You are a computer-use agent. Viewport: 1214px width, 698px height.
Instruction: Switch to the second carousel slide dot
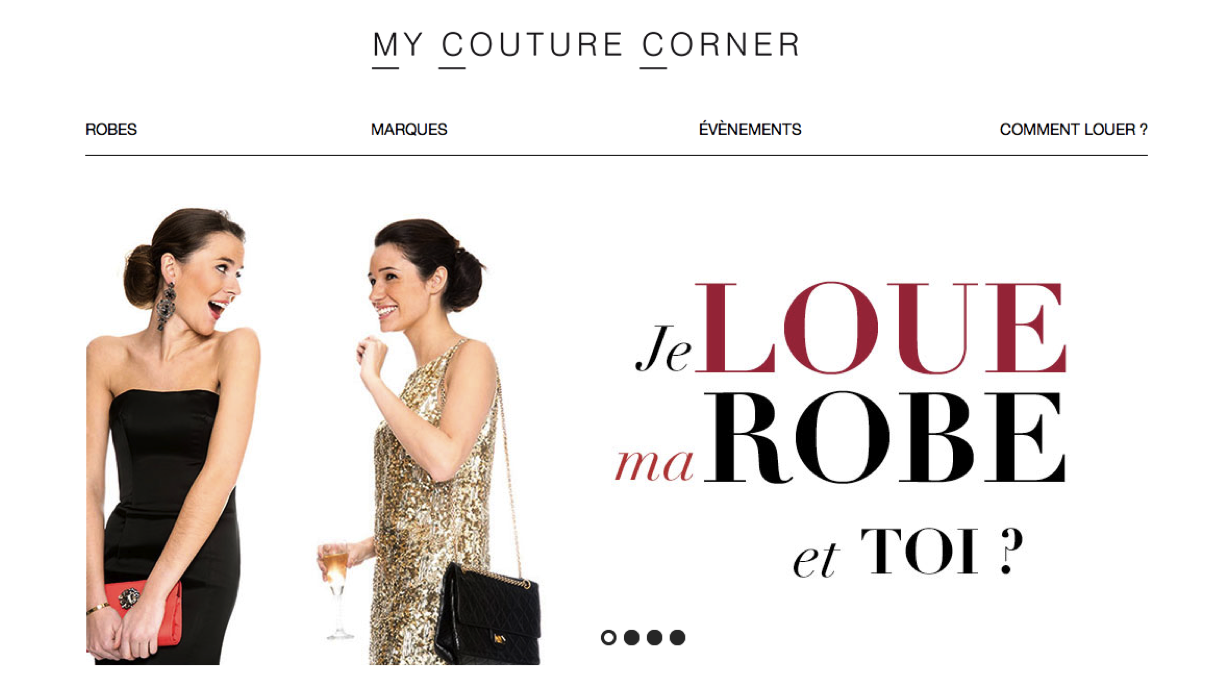pos(631,637)
